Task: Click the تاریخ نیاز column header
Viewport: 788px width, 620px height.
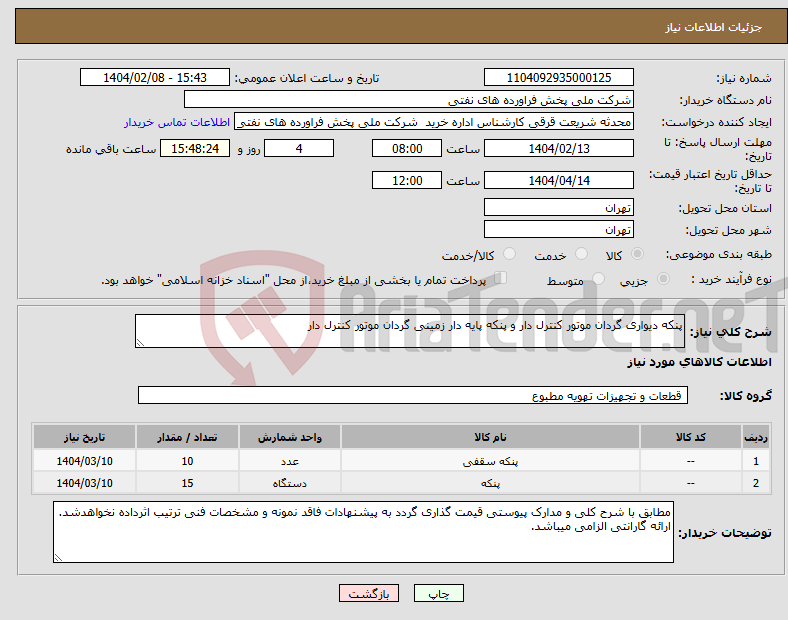Action: [84, 437]
